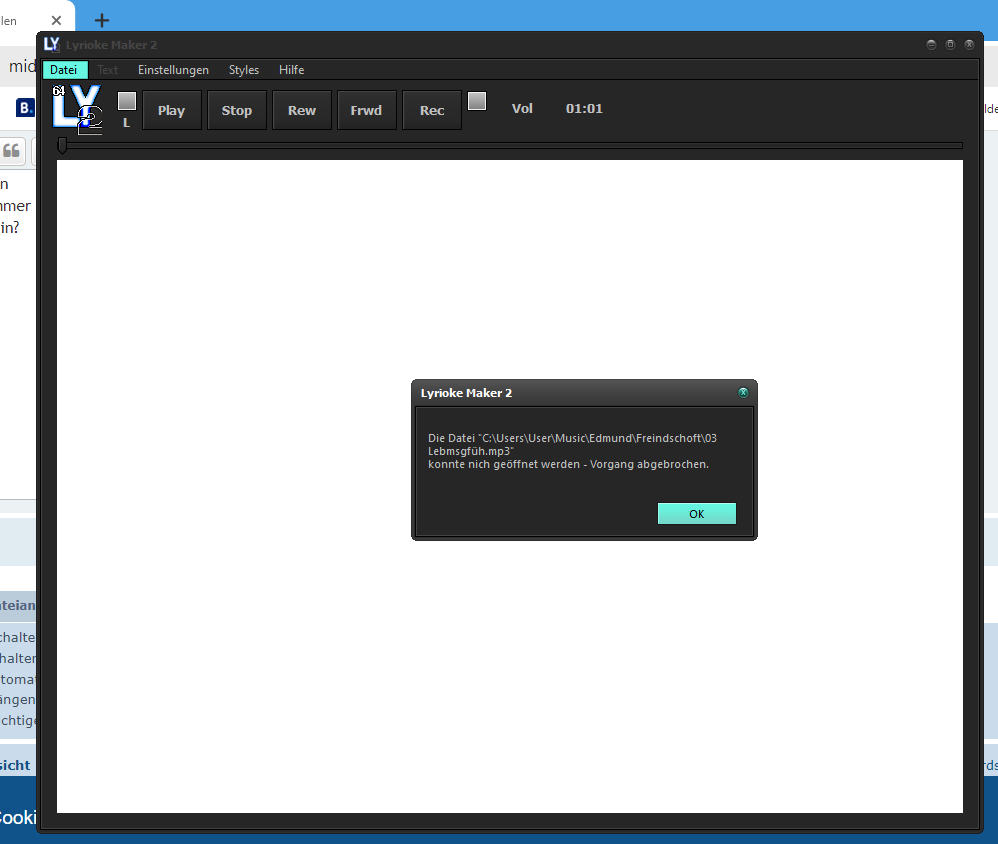
Task: Open a new browser tab
Action: (102, 20)
